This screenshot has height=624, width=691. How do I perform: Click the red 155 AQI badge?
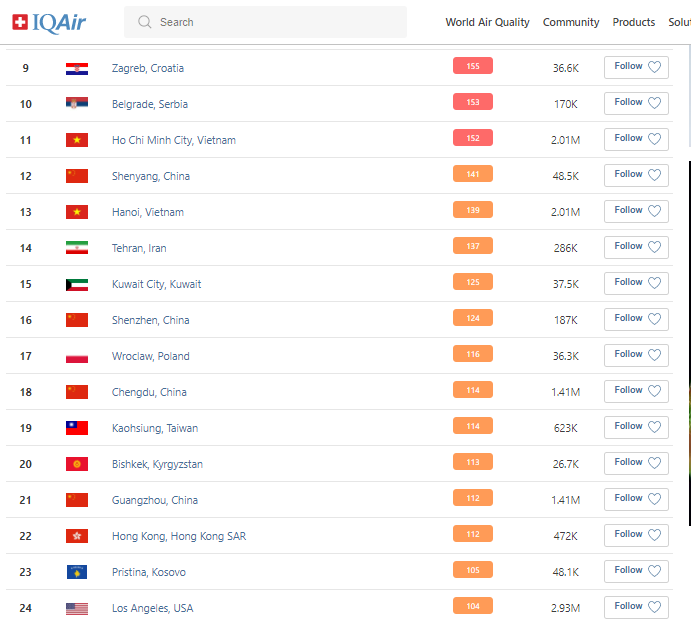tap(473, 67)
